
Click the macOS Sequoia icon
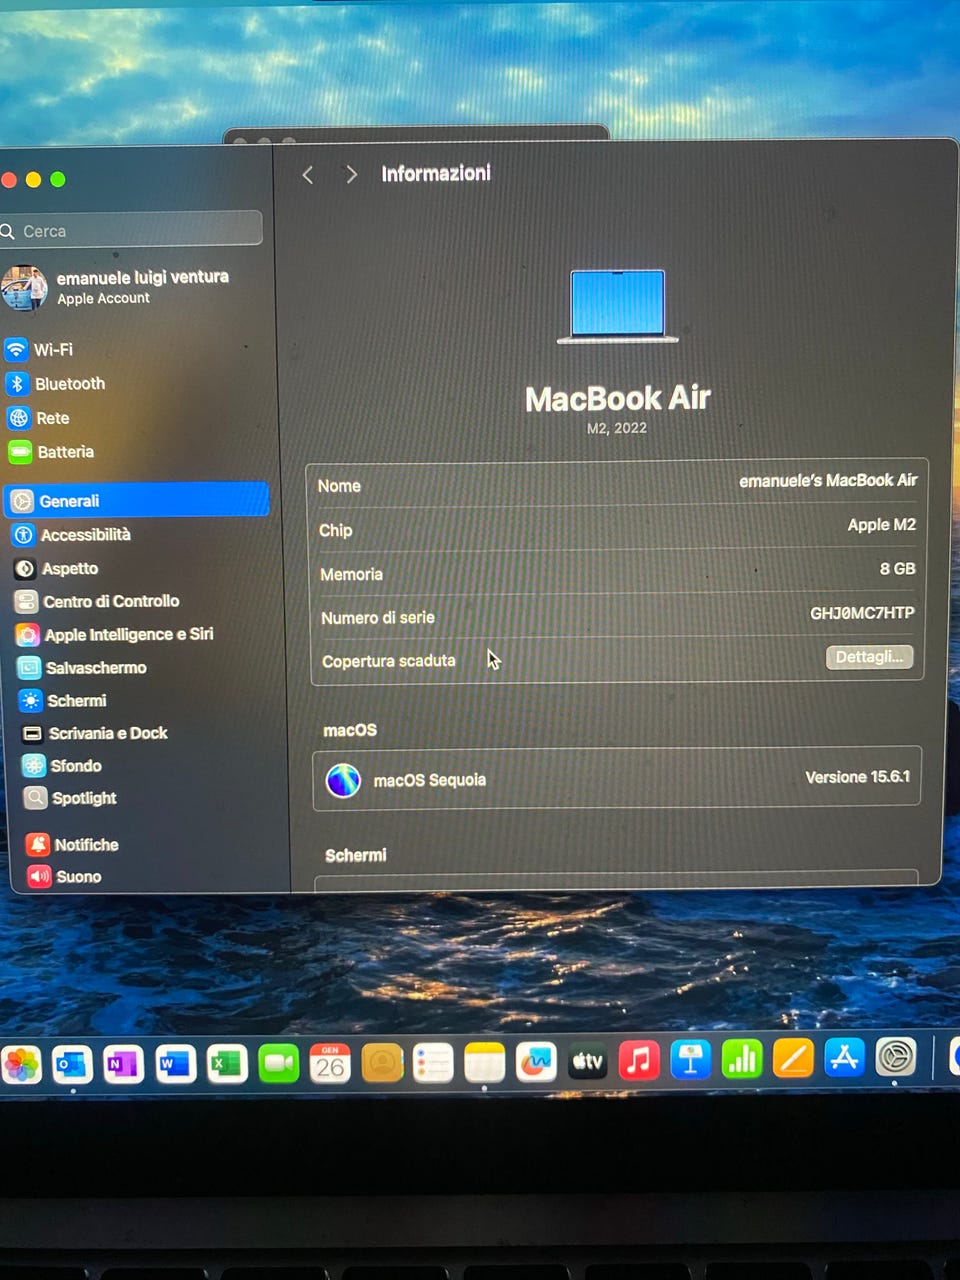tap(343, 780)
